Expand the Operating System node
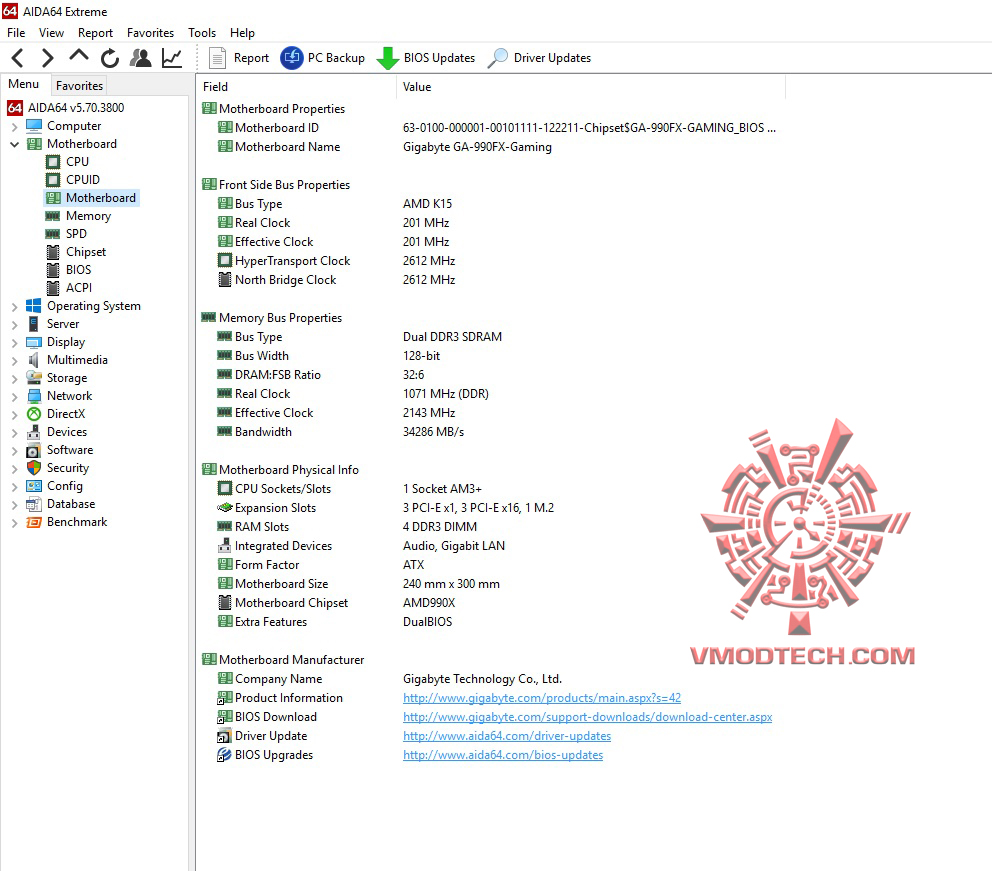The height and width of the screenshot is (871, 992). (15, 307)
